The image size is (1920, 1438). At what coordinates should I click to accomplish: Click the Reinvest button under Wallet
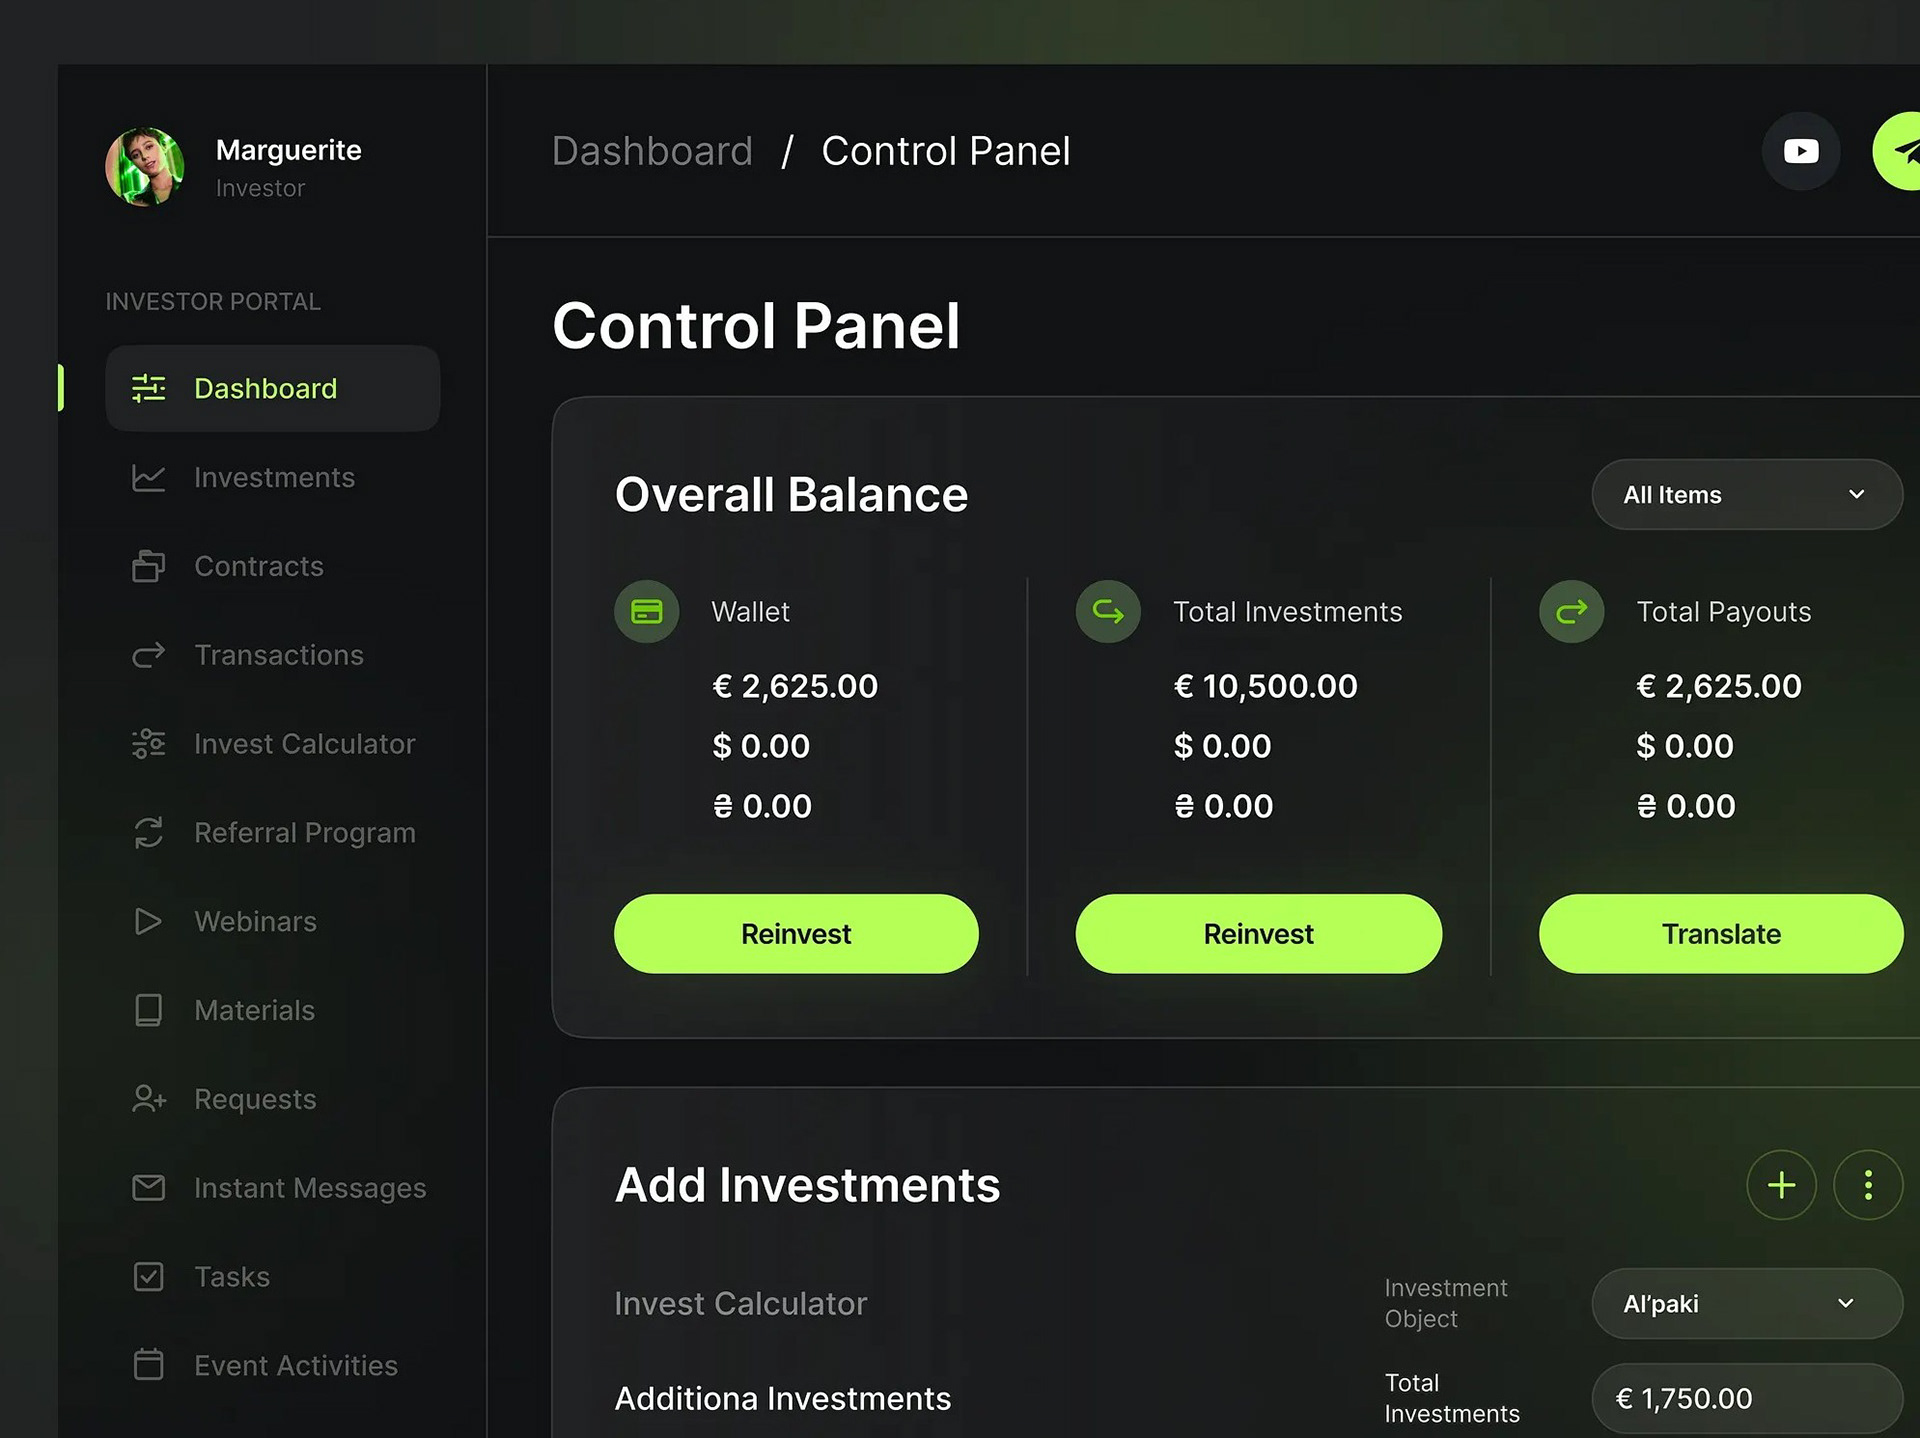(x=796, y=933)
